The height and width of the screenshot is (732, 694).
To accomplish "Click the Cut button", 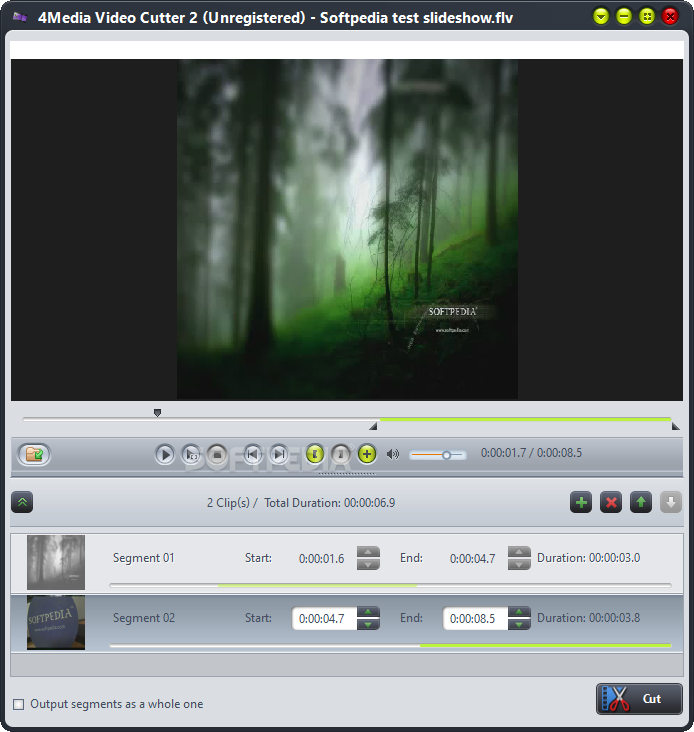I will click(639, 699).
